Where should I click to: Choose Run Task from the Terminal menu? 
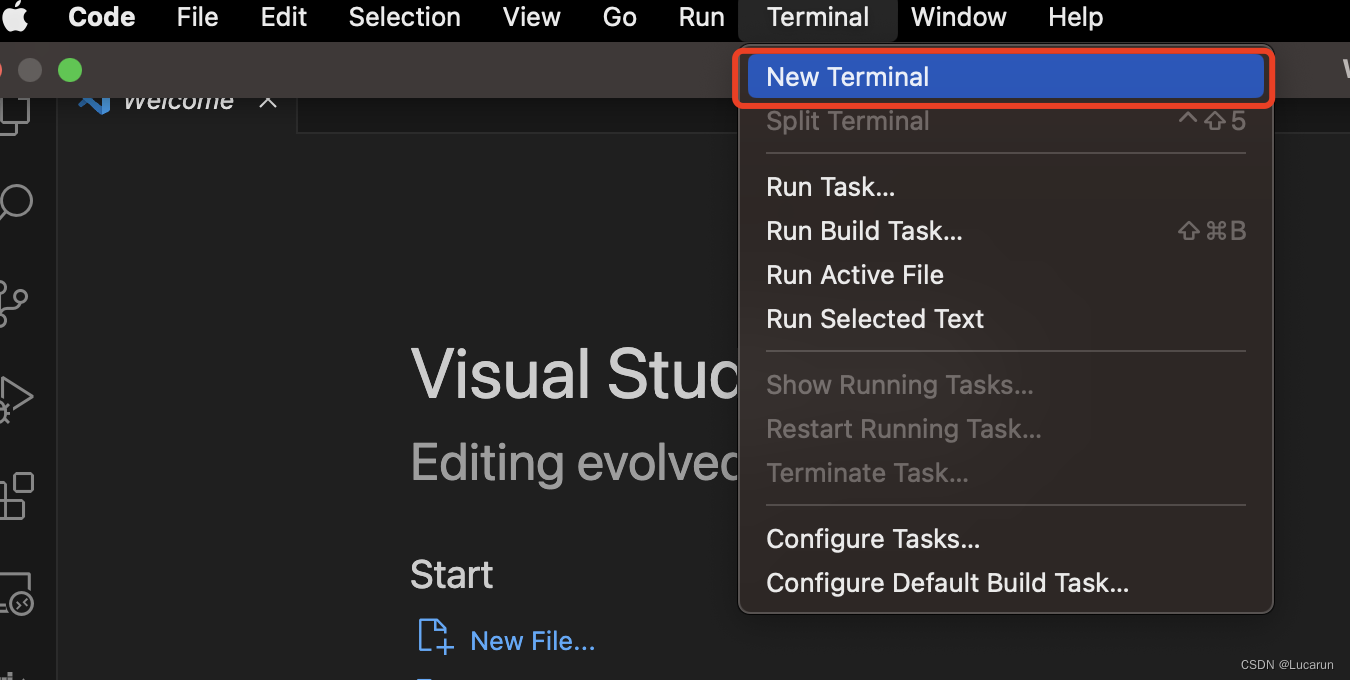pos(830,186)
